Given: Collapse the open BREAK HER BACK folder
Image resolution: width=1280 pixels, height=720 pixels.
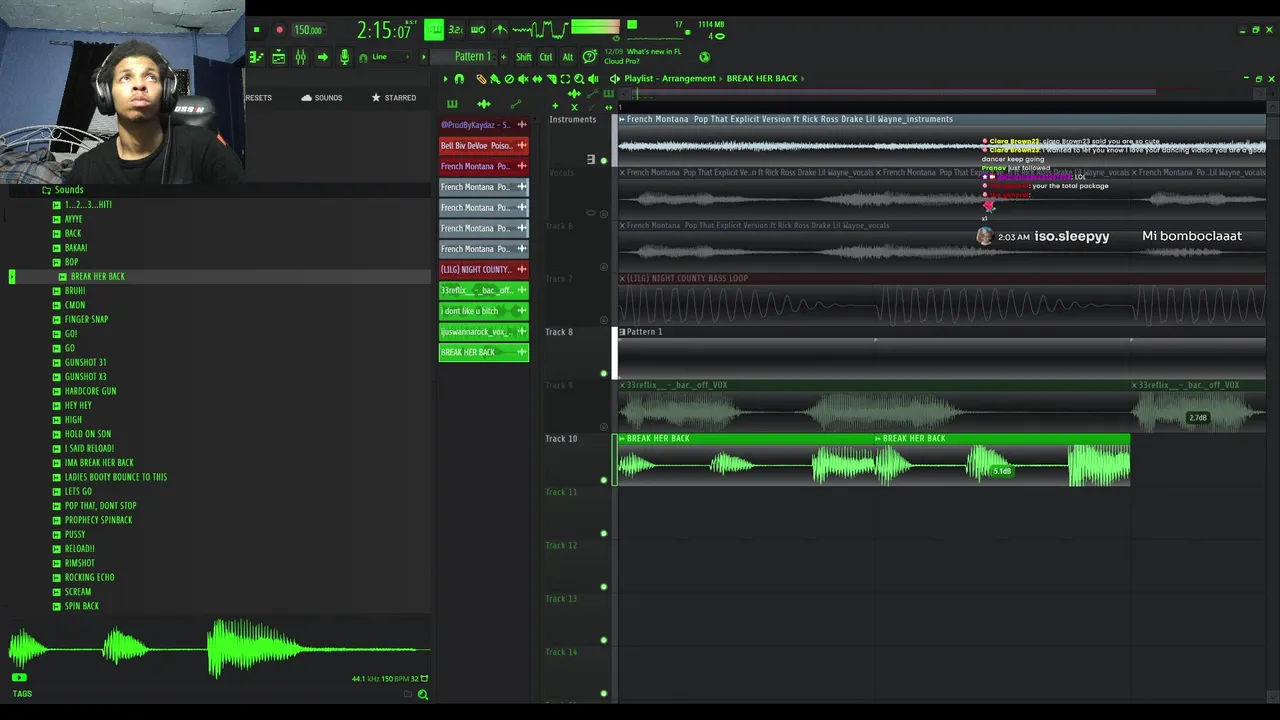Looking at the screenshot, I should pyautogui.click(x=92, y=276).
